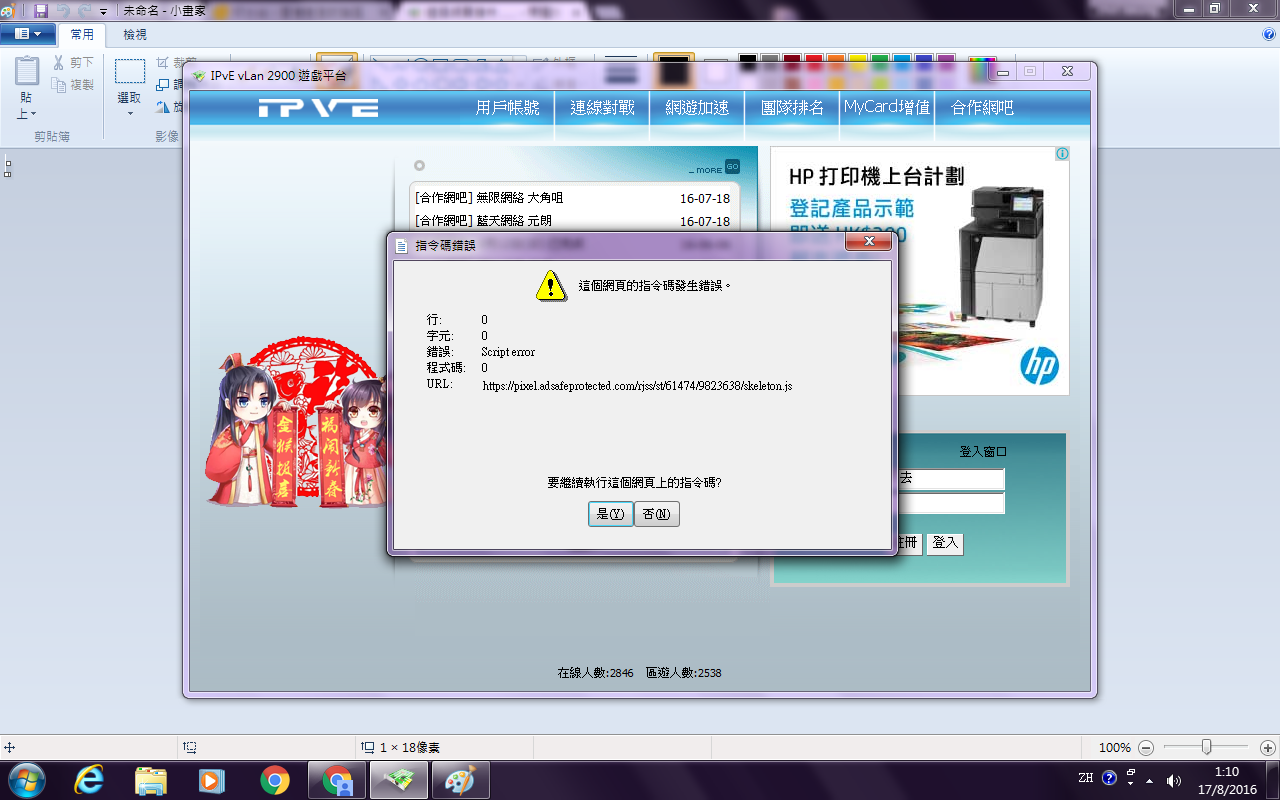Image resolution: width=1280 pixels, height=800 pixels.
Task: Open Windows Explorer folder icon on taskbar
Action: click(x=151, y=780)
